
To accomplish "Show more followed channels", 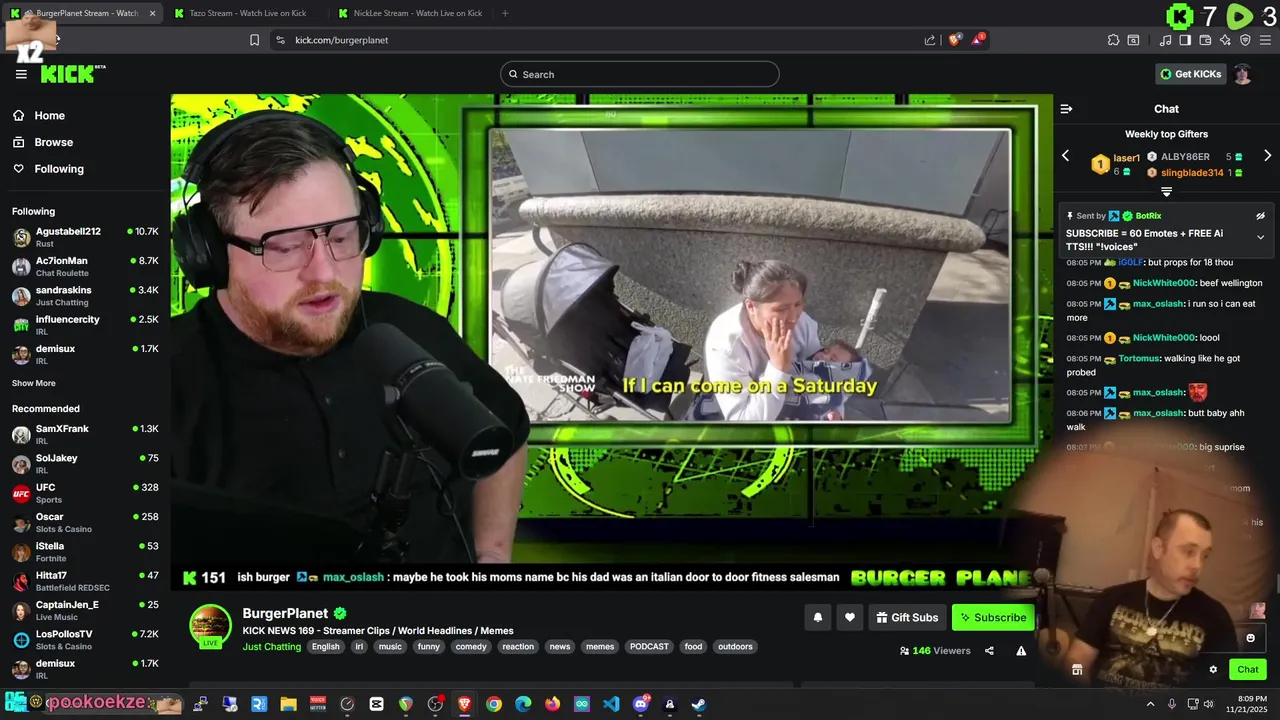I will 34,383.
